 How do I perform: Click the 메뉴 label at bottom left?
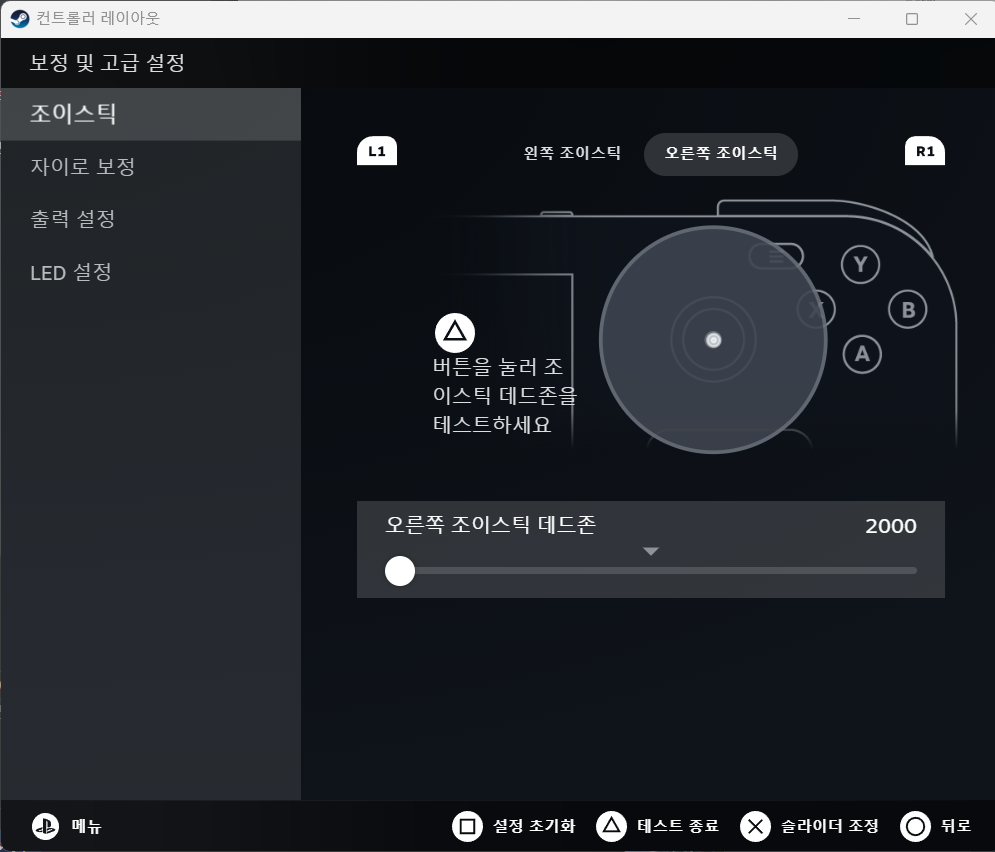(x=87, y=826)
